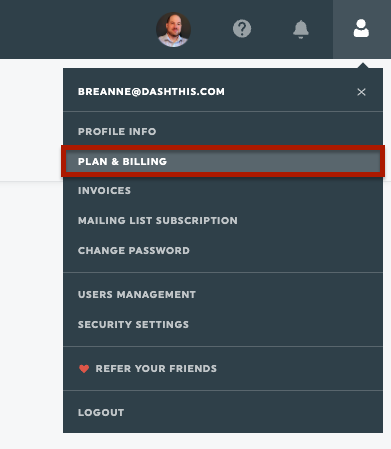Screen dimensions: 391x449
Task: Open Security Settings
Action: [x=133, y=324]
